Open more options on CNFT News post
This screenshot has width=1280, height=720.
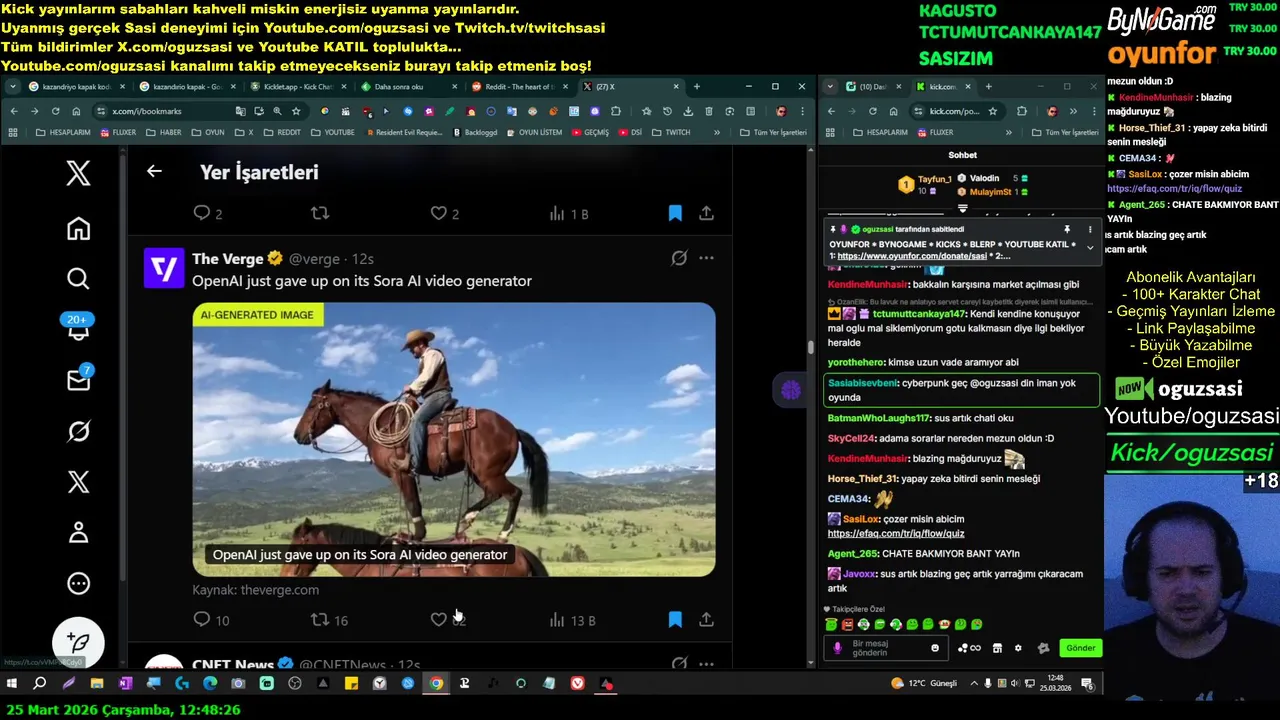706,663
